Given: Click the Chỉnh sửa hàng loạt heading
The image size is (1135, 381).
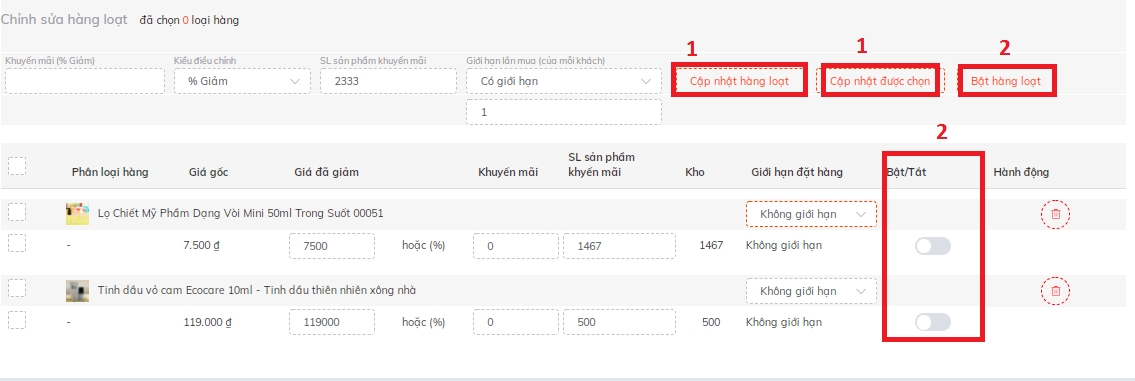Looking at the screenshot, I should coord(64,20).
